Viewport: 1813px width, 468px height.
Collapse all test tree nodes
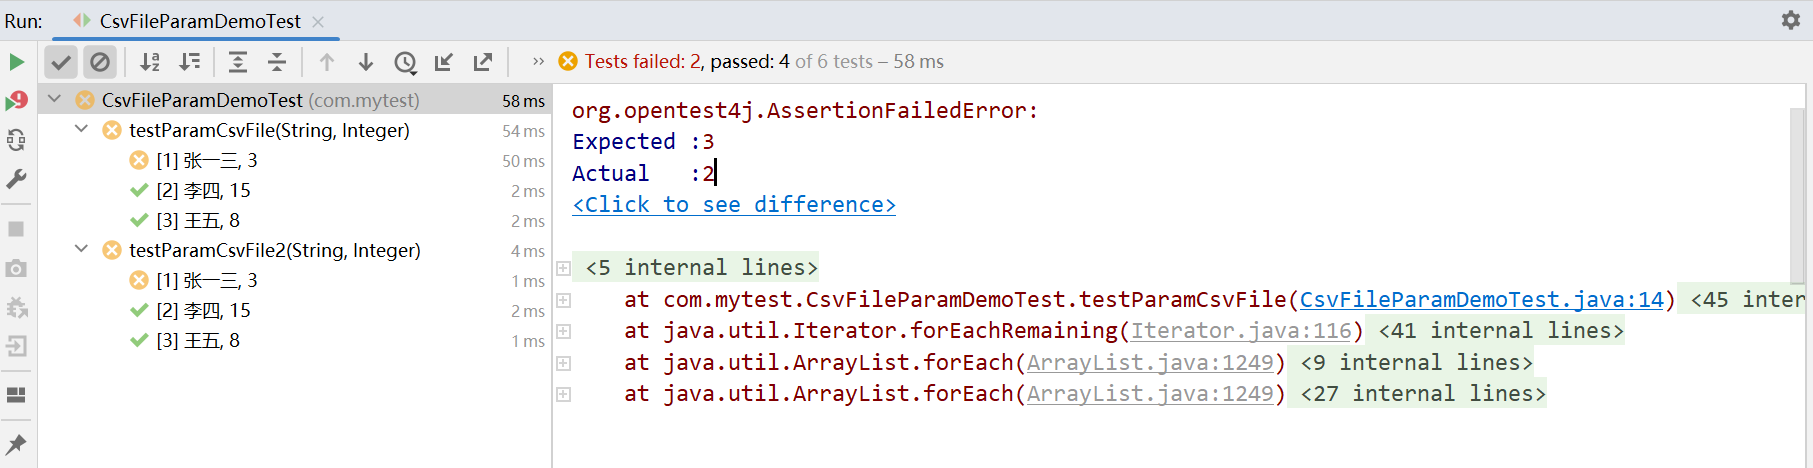click(x=277, y=62)
